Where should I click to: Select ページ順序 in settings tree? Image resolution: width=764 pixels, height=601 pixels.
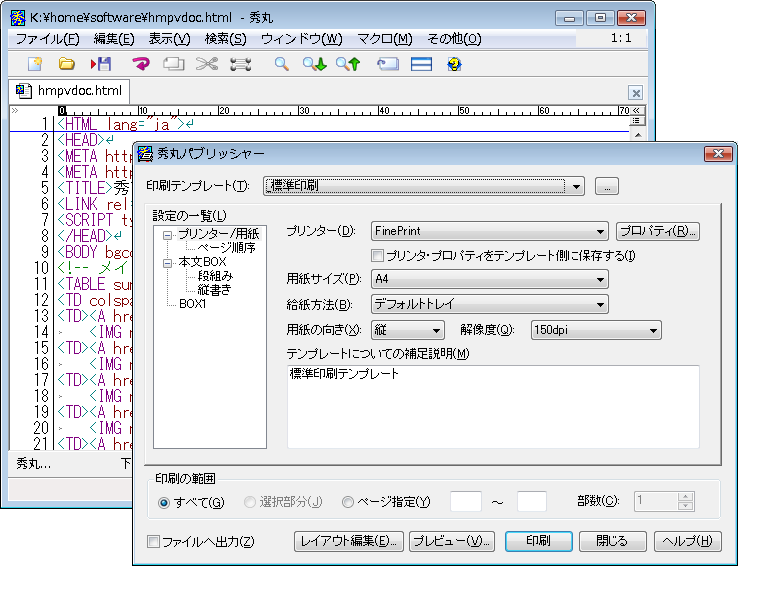(x=226, y=248)
